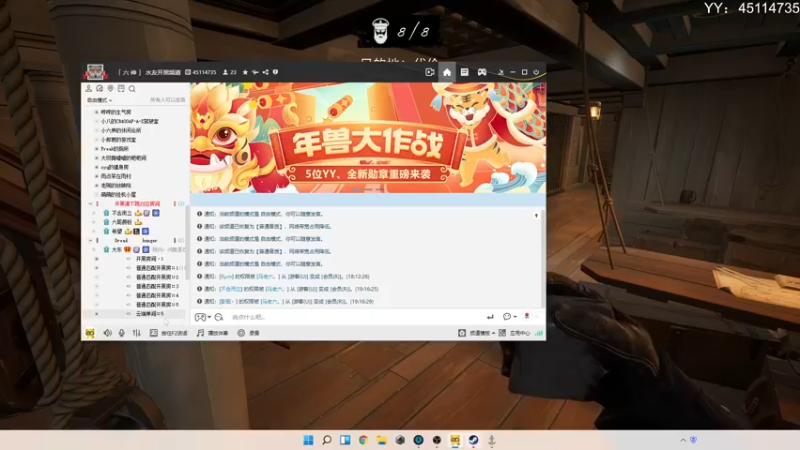This screenshot has width=800, height=450.
Task: Click the [Ryon] user link in chat
Action: (226, 277)
